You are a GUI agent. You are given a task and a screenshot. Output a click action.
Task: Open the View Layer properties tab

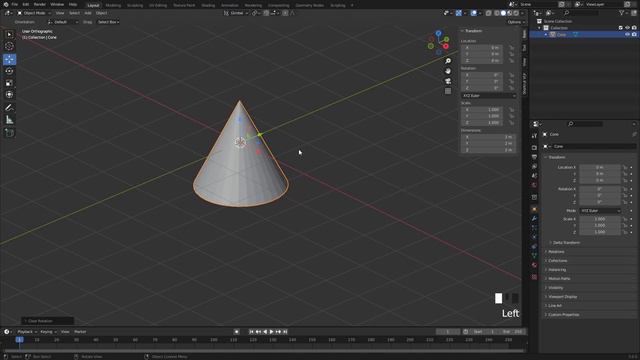tap(534, 166)
